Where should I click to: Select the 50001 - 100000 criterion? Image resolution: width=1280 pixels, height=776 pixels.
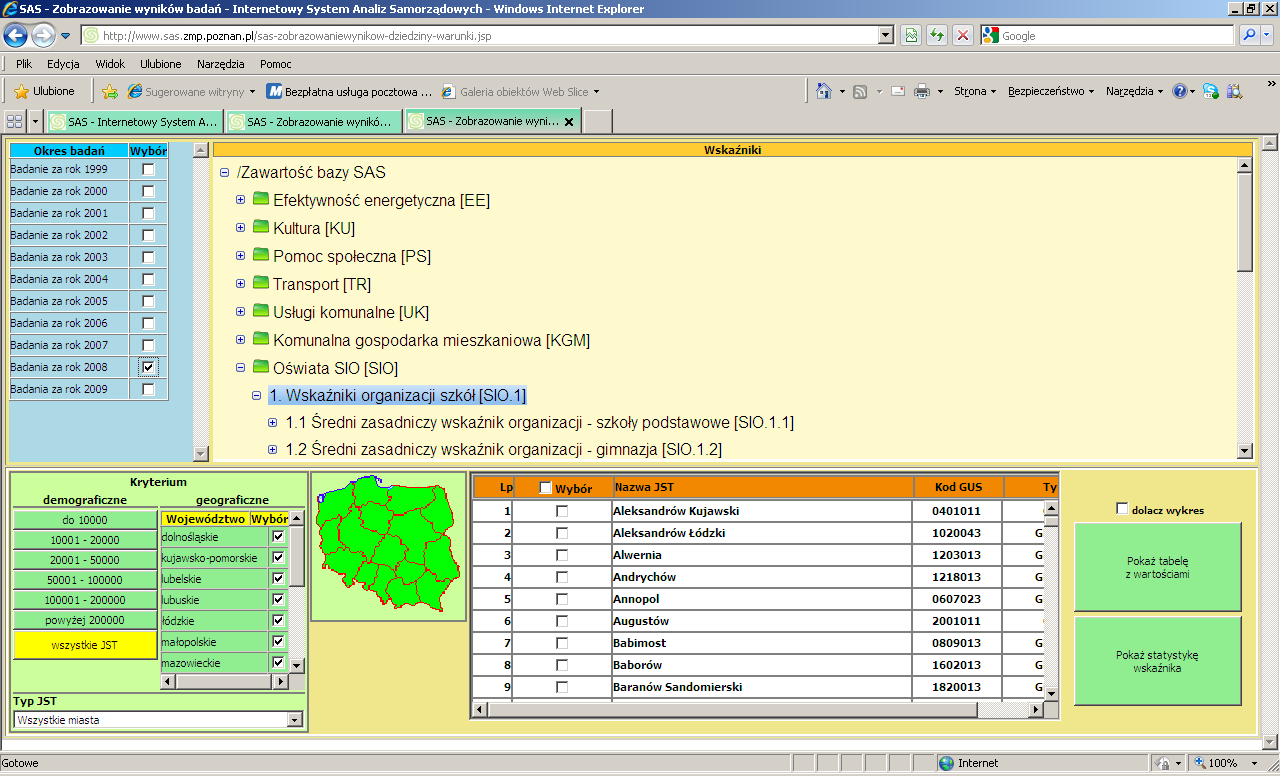click(x=85, y=580)
